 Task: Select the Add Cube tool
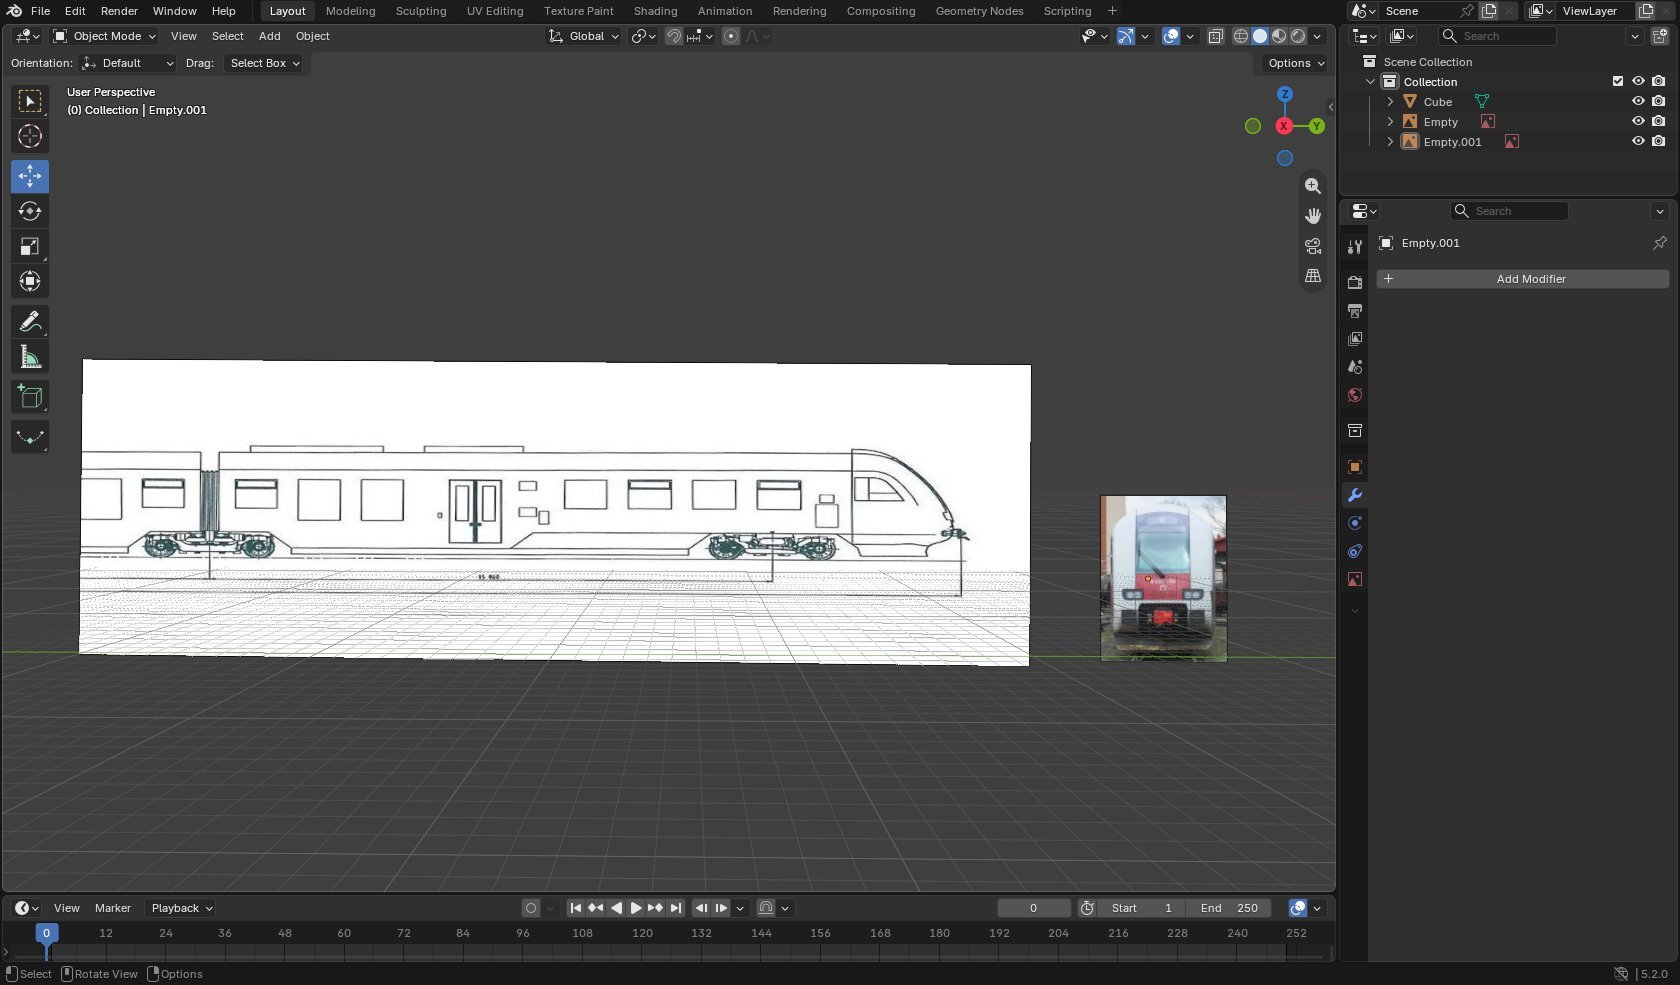click(30, 397)
